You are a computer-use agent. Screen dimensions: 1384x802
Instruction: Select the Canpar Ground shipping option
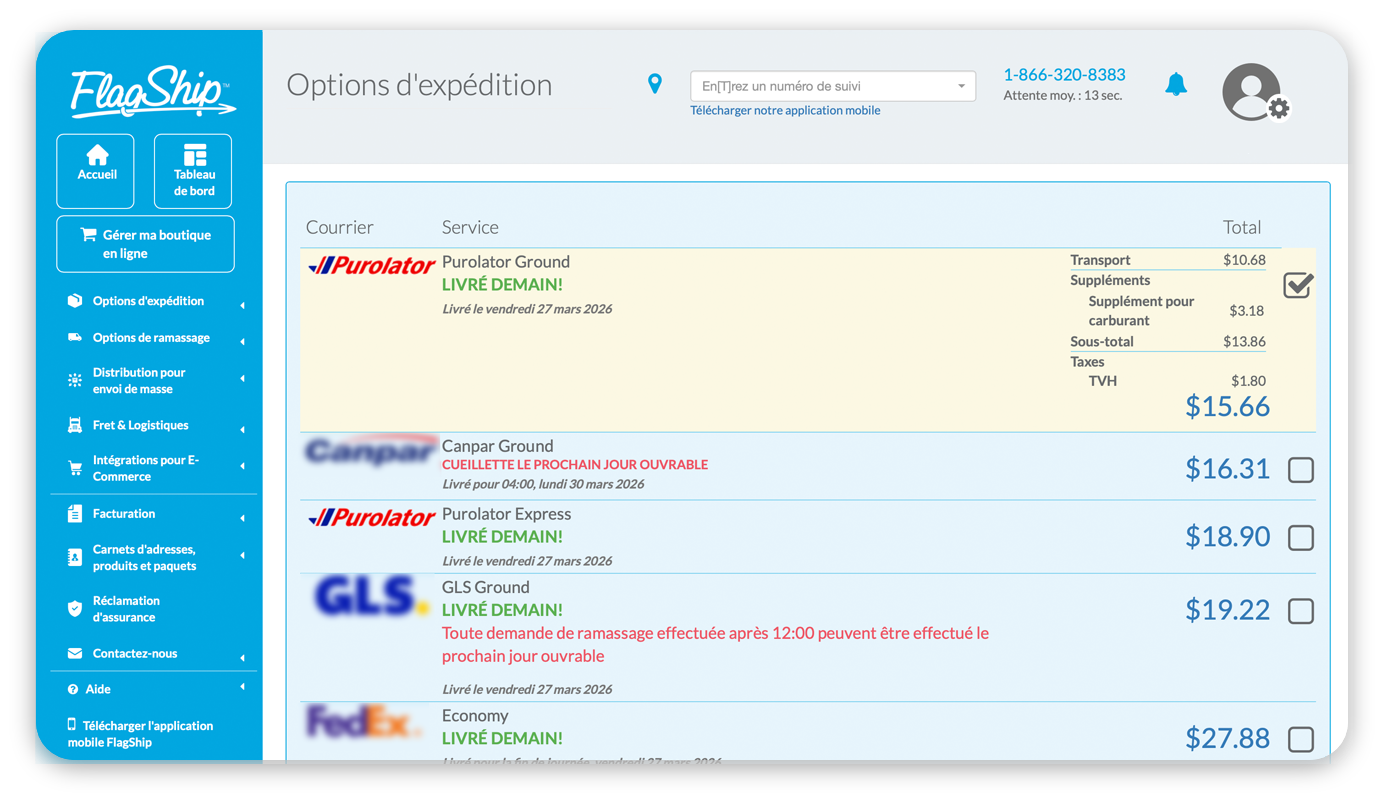[1301, 469]
